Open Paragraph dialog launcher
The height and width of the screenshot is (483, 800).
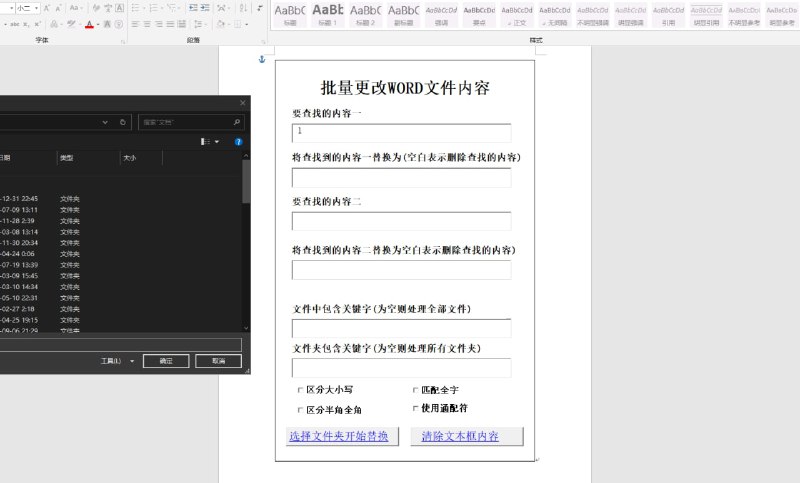click(x=264, y=42)
